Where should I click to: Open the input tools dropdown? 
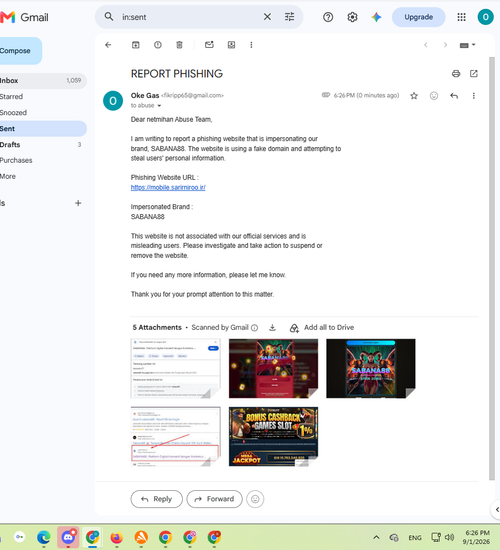(467, 45)
